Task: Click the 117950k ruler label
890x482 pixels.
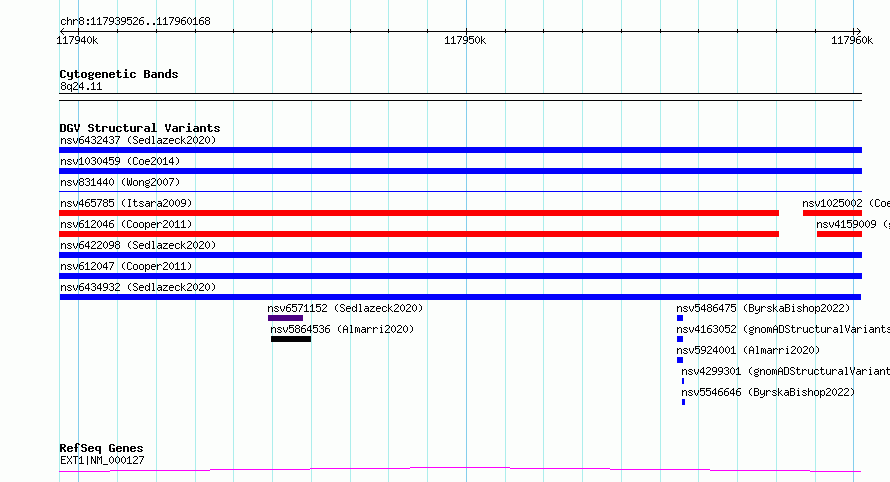Action: pos(465,40)
